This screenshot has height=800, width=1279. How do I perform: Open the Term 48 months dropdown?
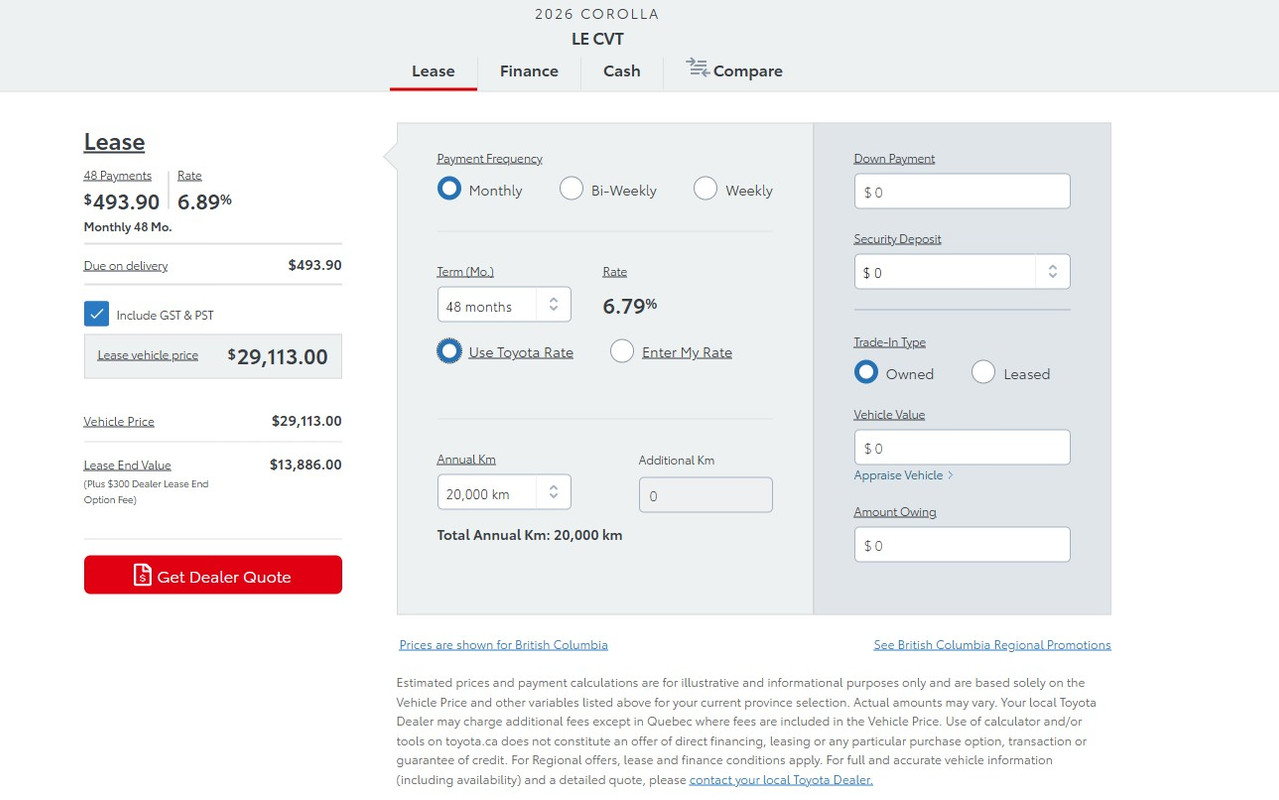[504, 305]
